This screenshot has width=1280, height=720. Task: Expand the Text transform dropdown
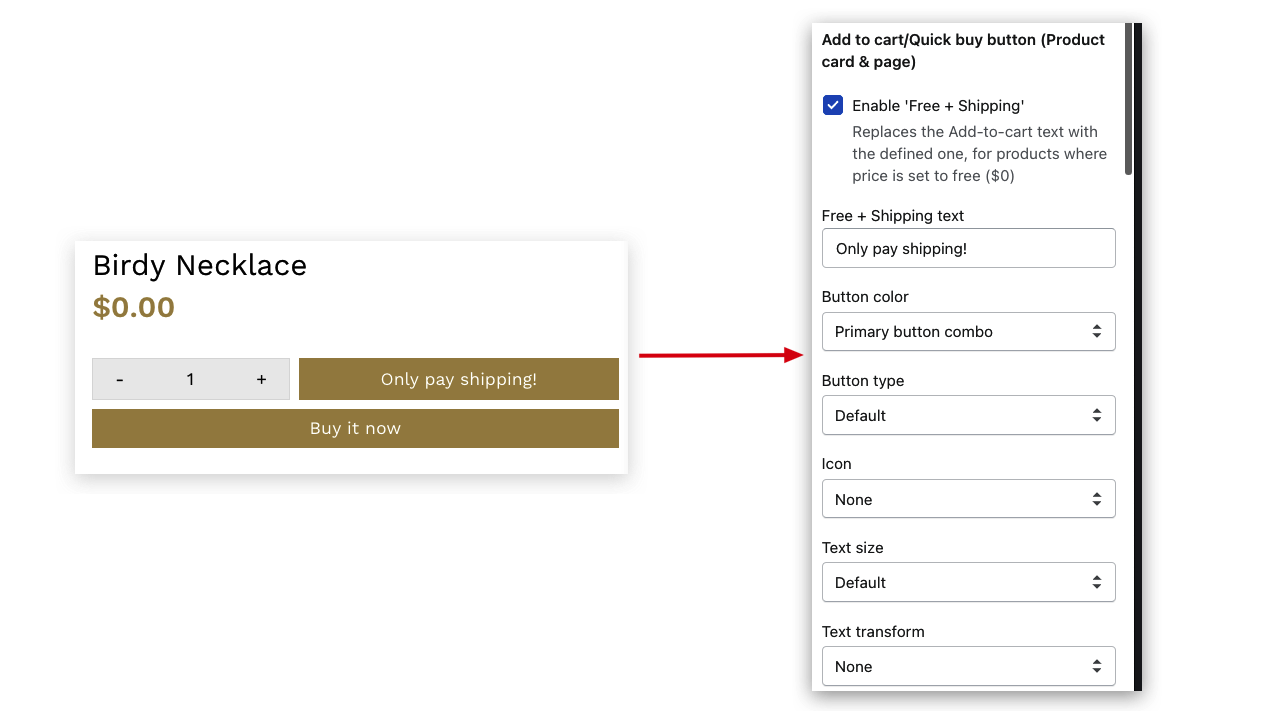pos(968,666)
